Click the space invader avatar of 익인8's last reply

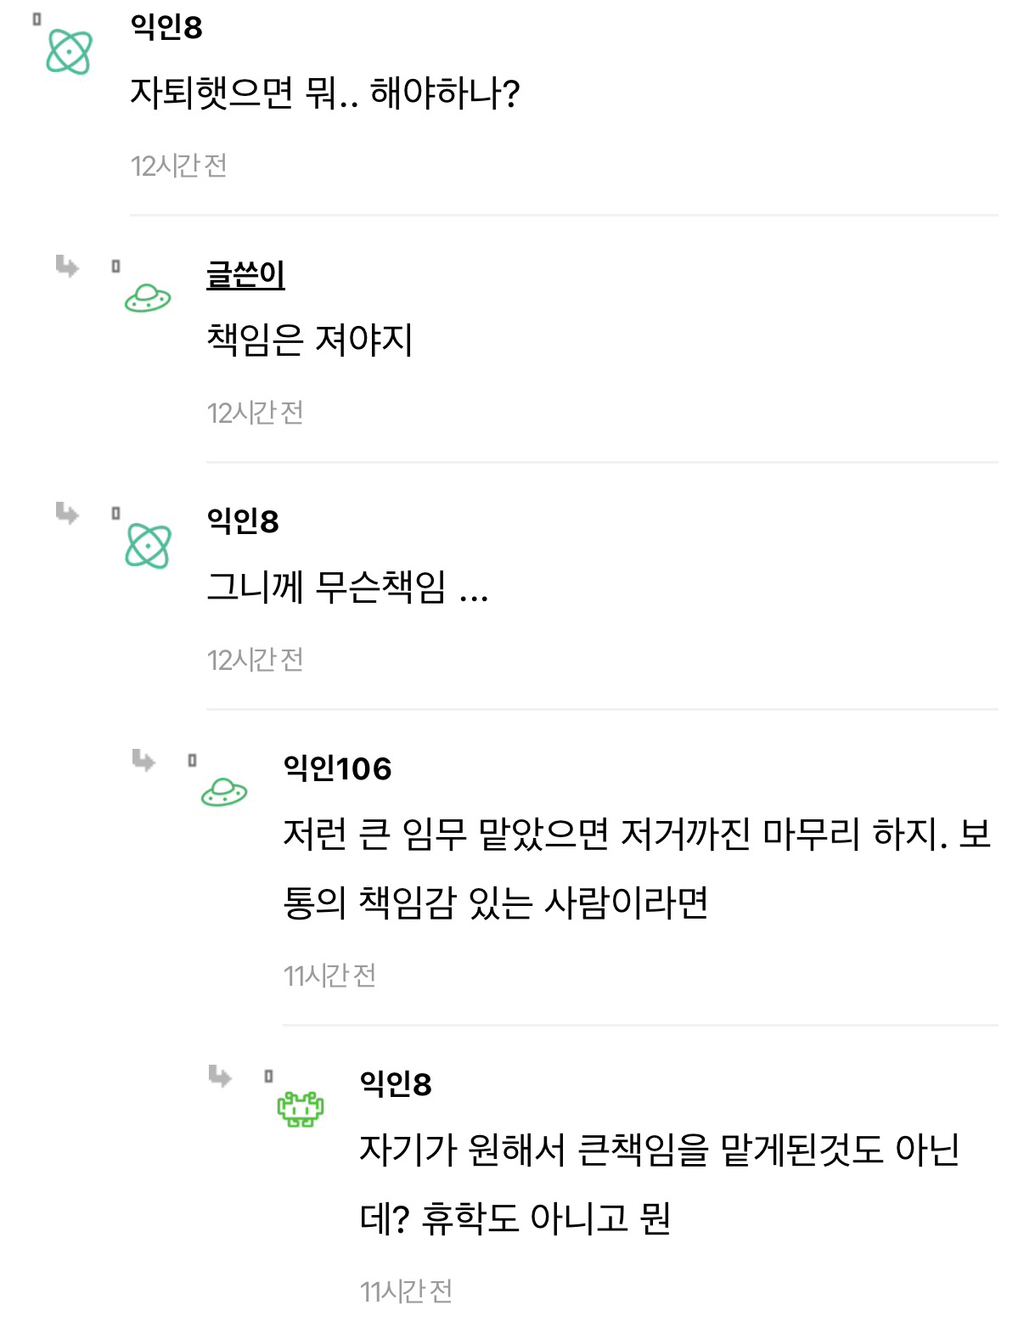click(x=300, y=1107)
